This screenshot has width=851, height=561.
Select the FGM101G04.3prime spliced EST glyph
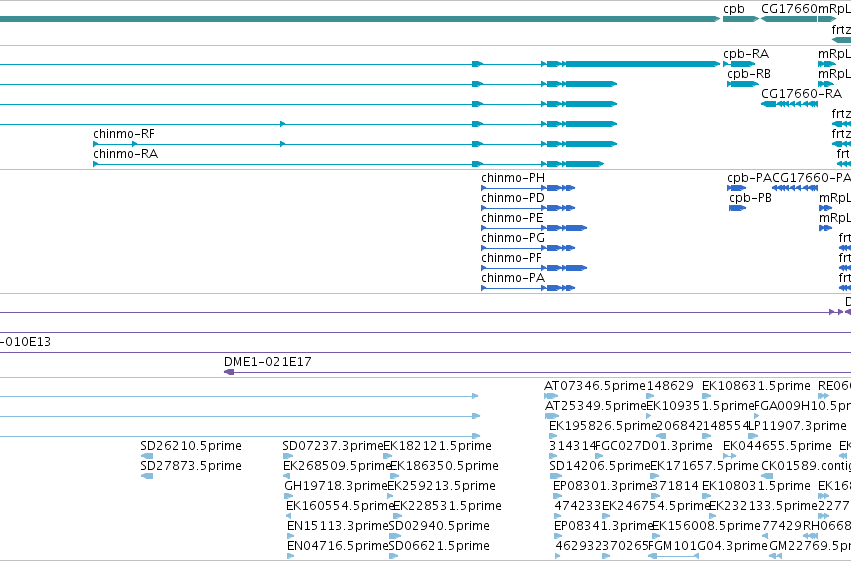point(674,556)
